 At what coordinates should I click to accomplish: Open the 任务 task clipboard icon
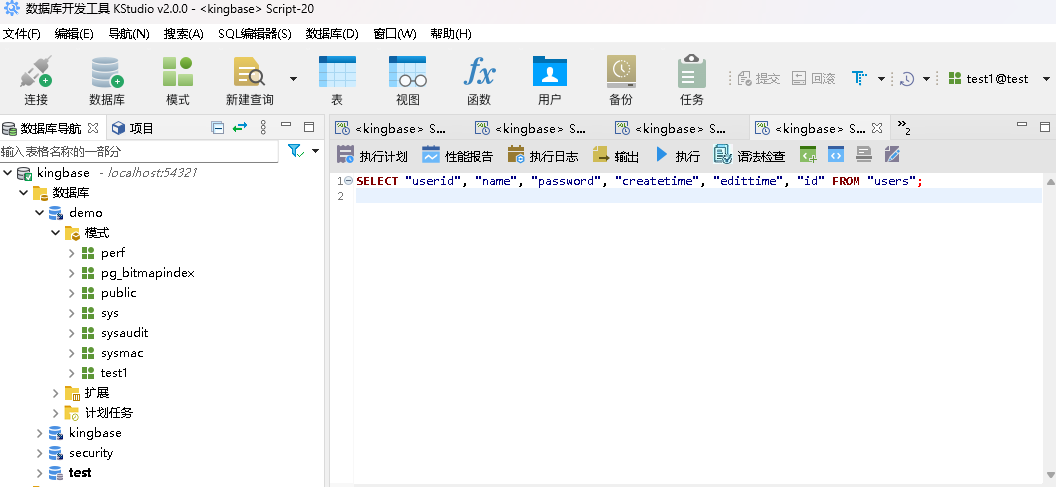(x=692, y=72)
